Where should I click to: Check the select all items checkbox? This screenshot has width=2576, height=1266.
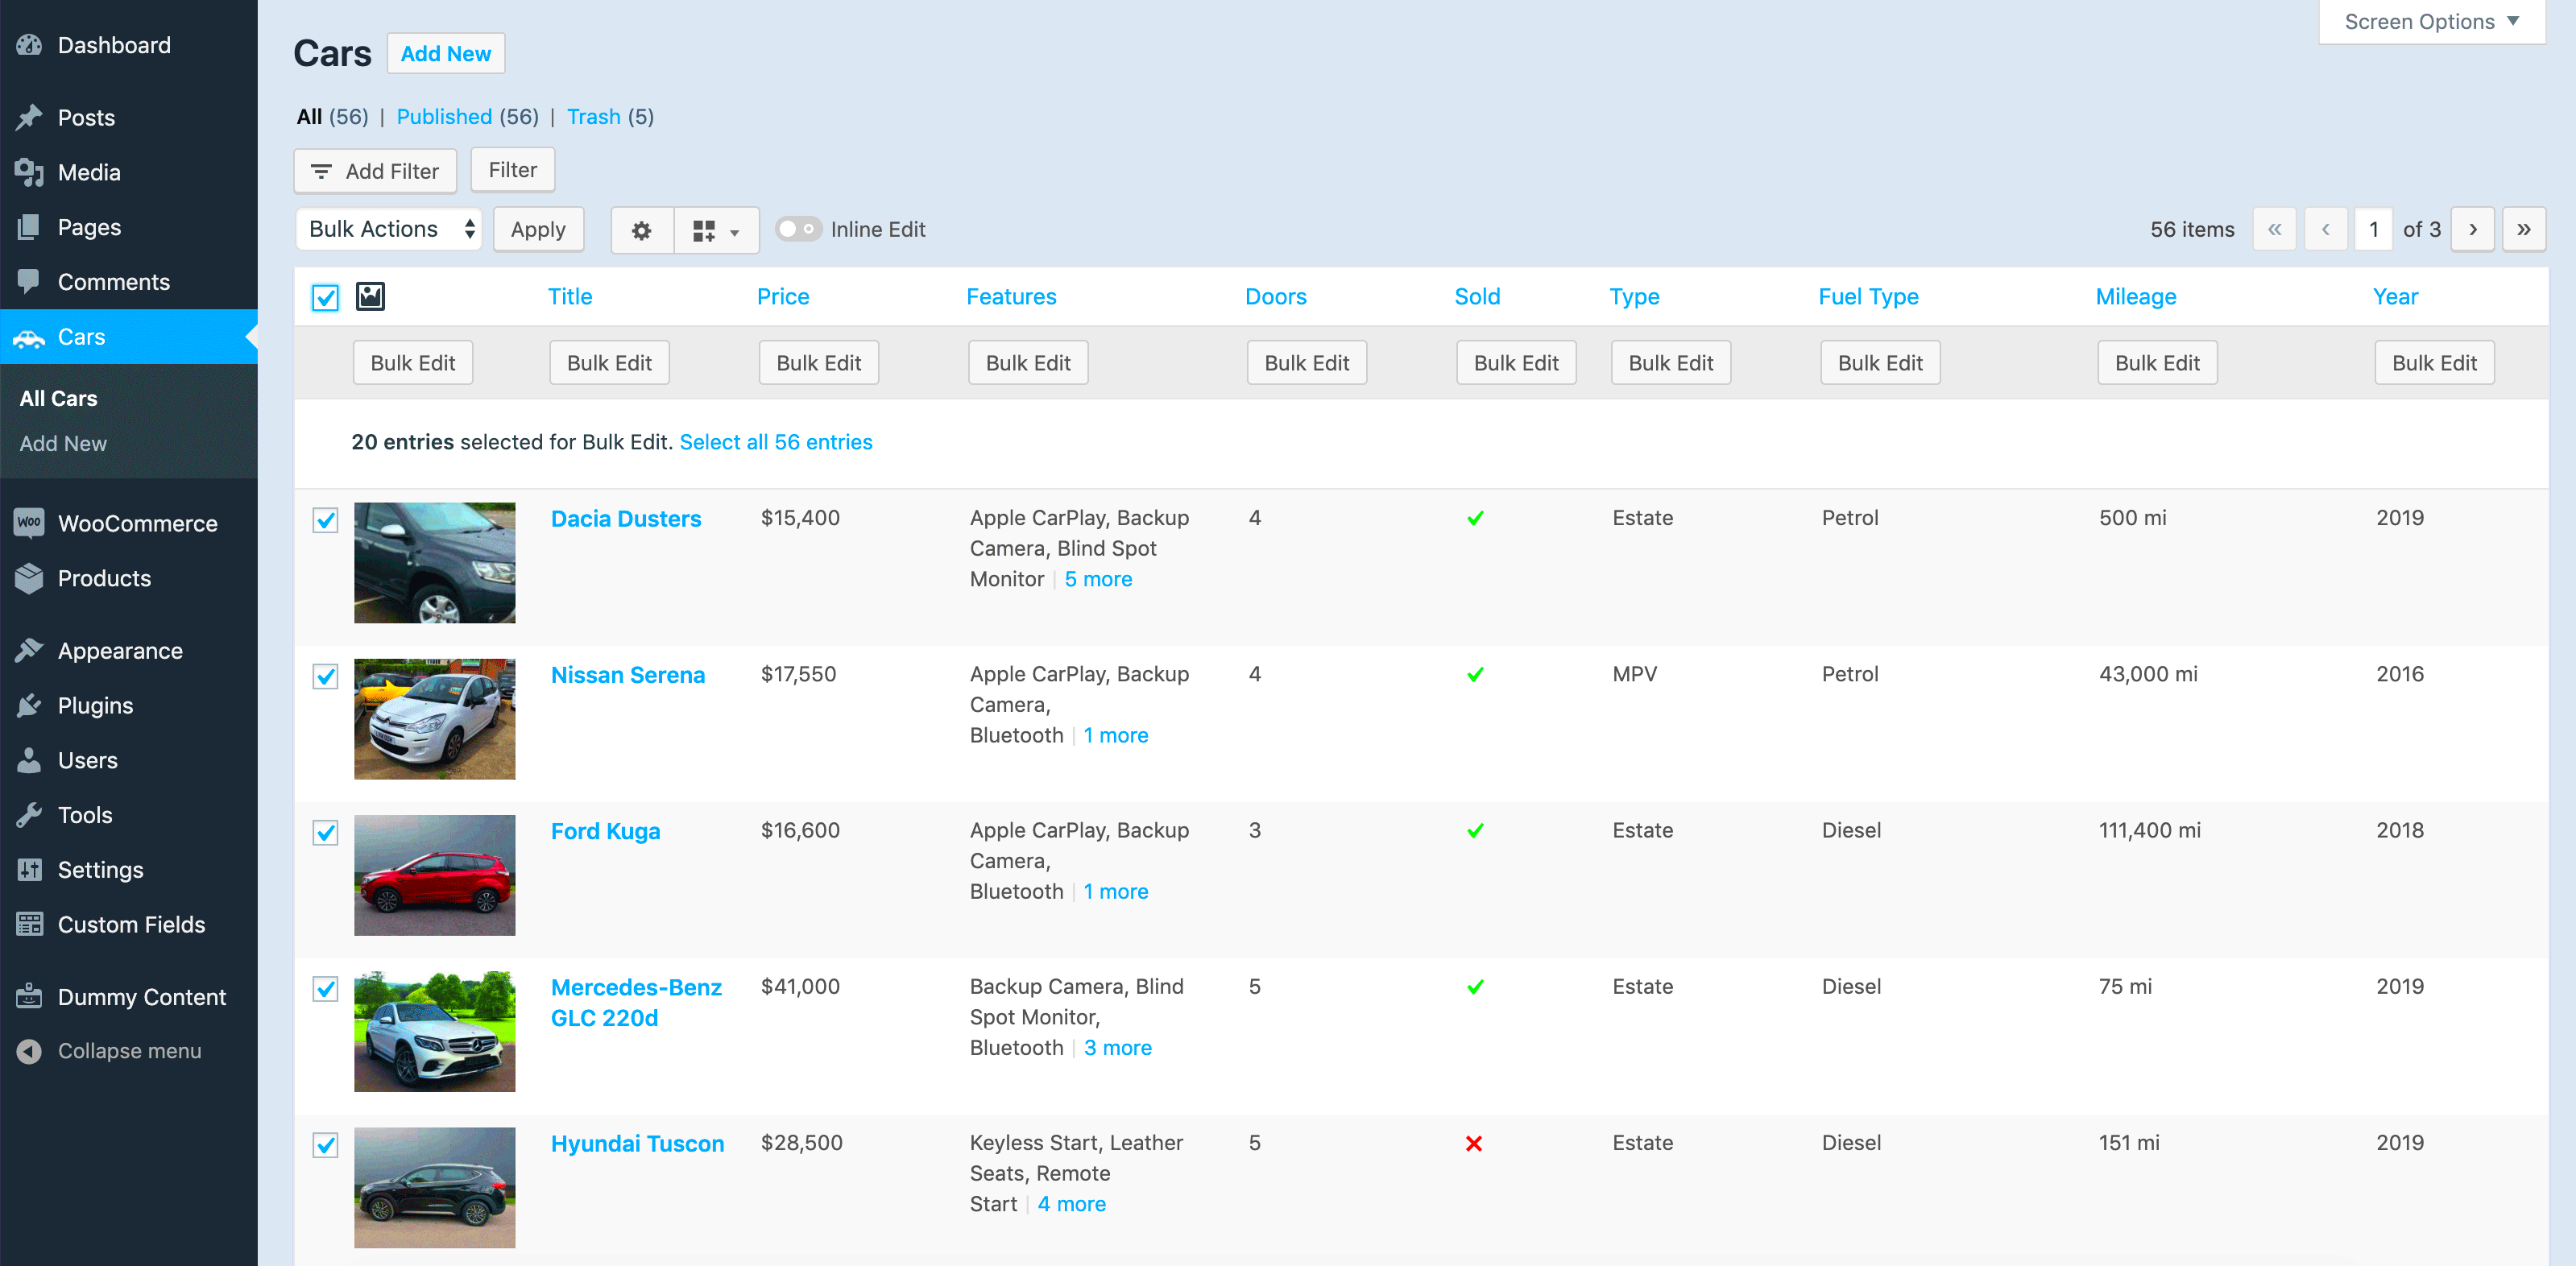tap(325, 297)
